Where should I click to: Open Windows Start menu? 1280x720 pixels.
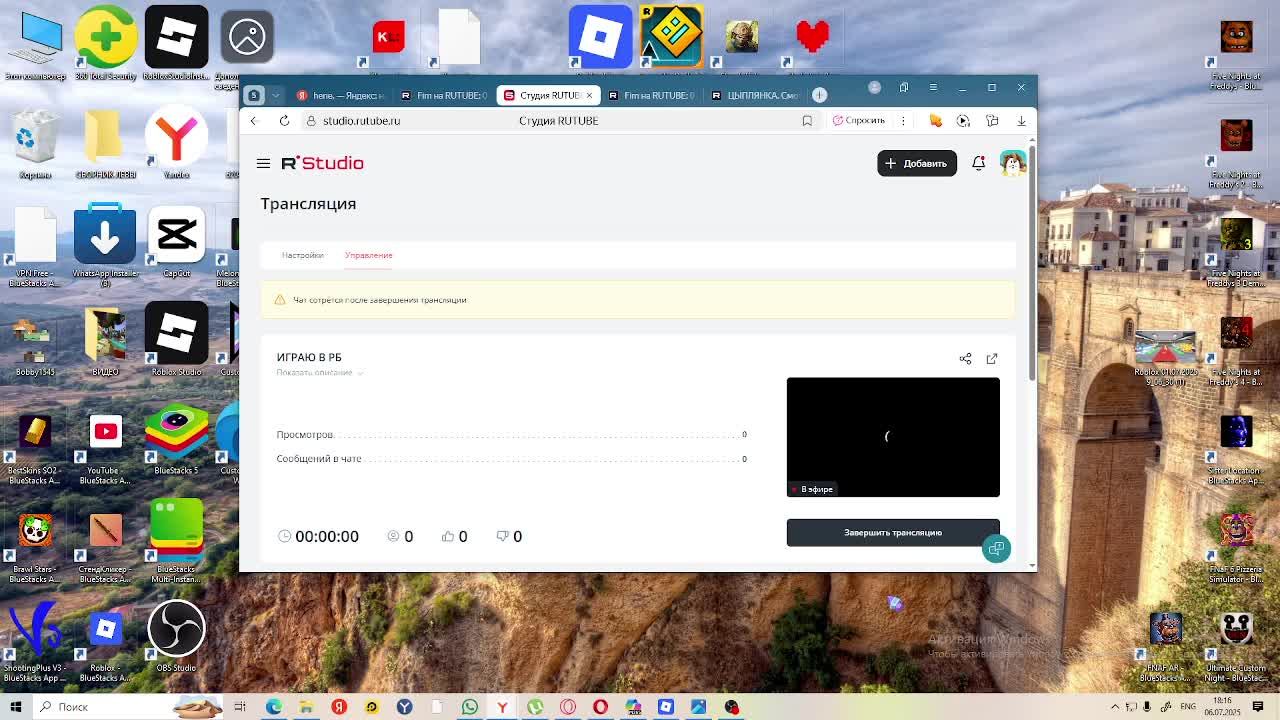(x=16, y=707)
